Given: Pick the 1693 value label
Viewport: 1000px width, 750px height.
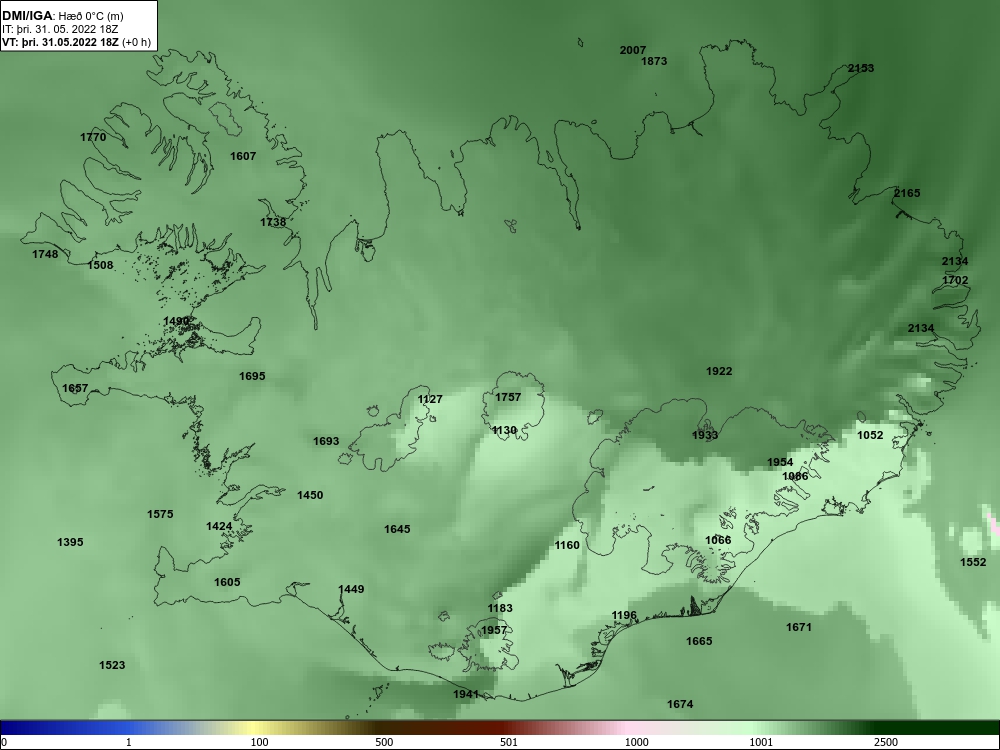Looking at the screenshot, I should pyautogui.click(x=326, y=441).
